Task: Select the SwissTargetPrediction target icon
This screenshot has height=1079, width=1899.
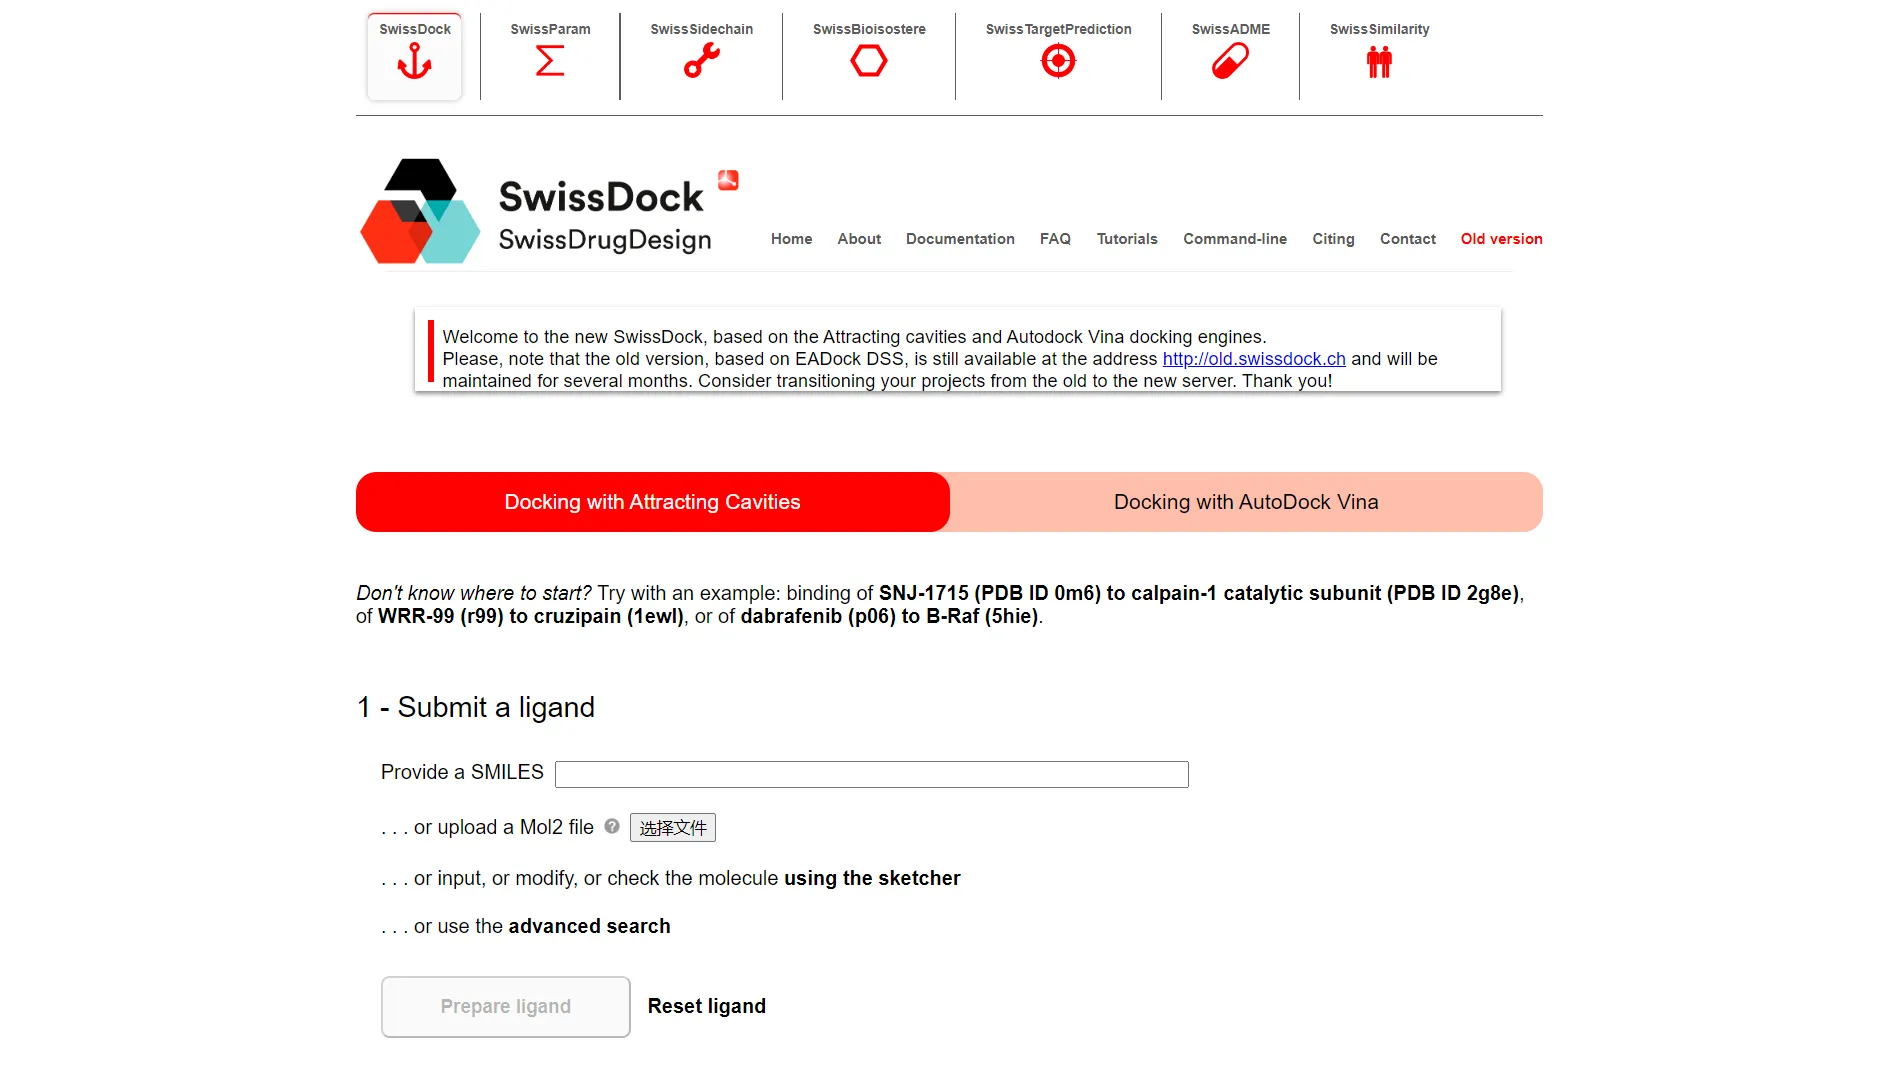Action: (x=1057, y=61)
